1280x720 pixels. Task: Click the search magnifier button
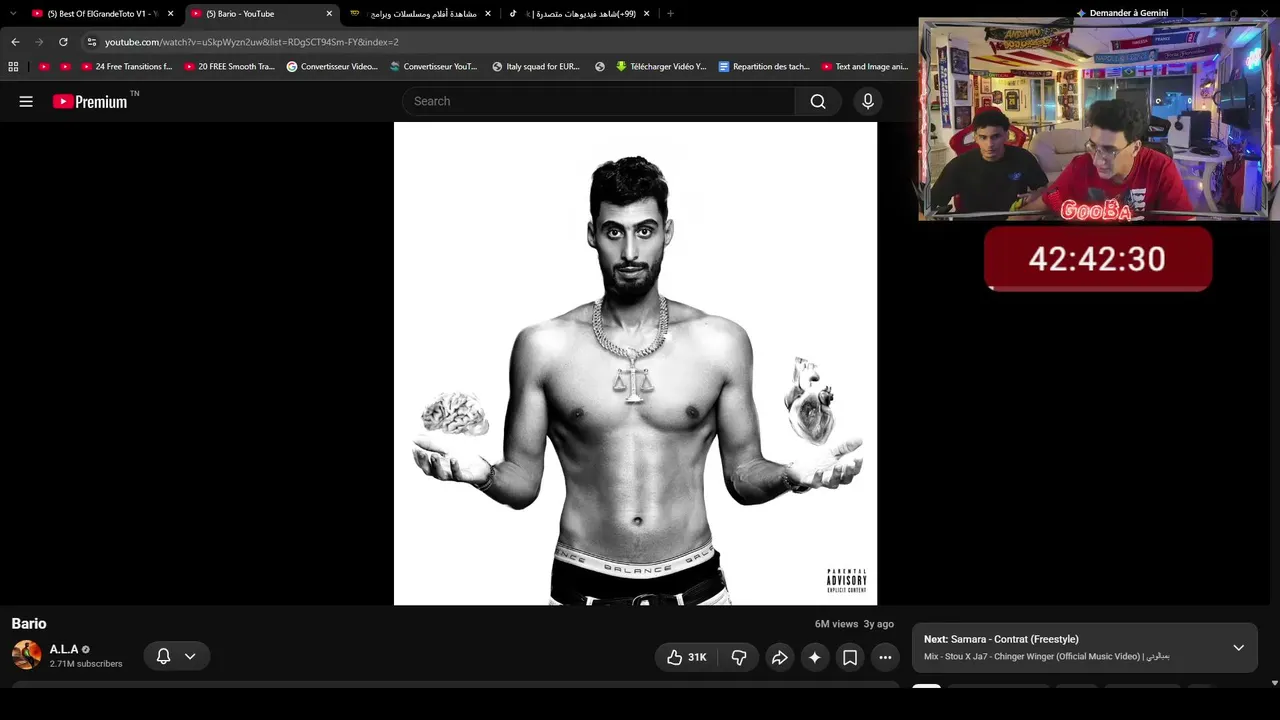pyautogui.click(x=818, y=101)
